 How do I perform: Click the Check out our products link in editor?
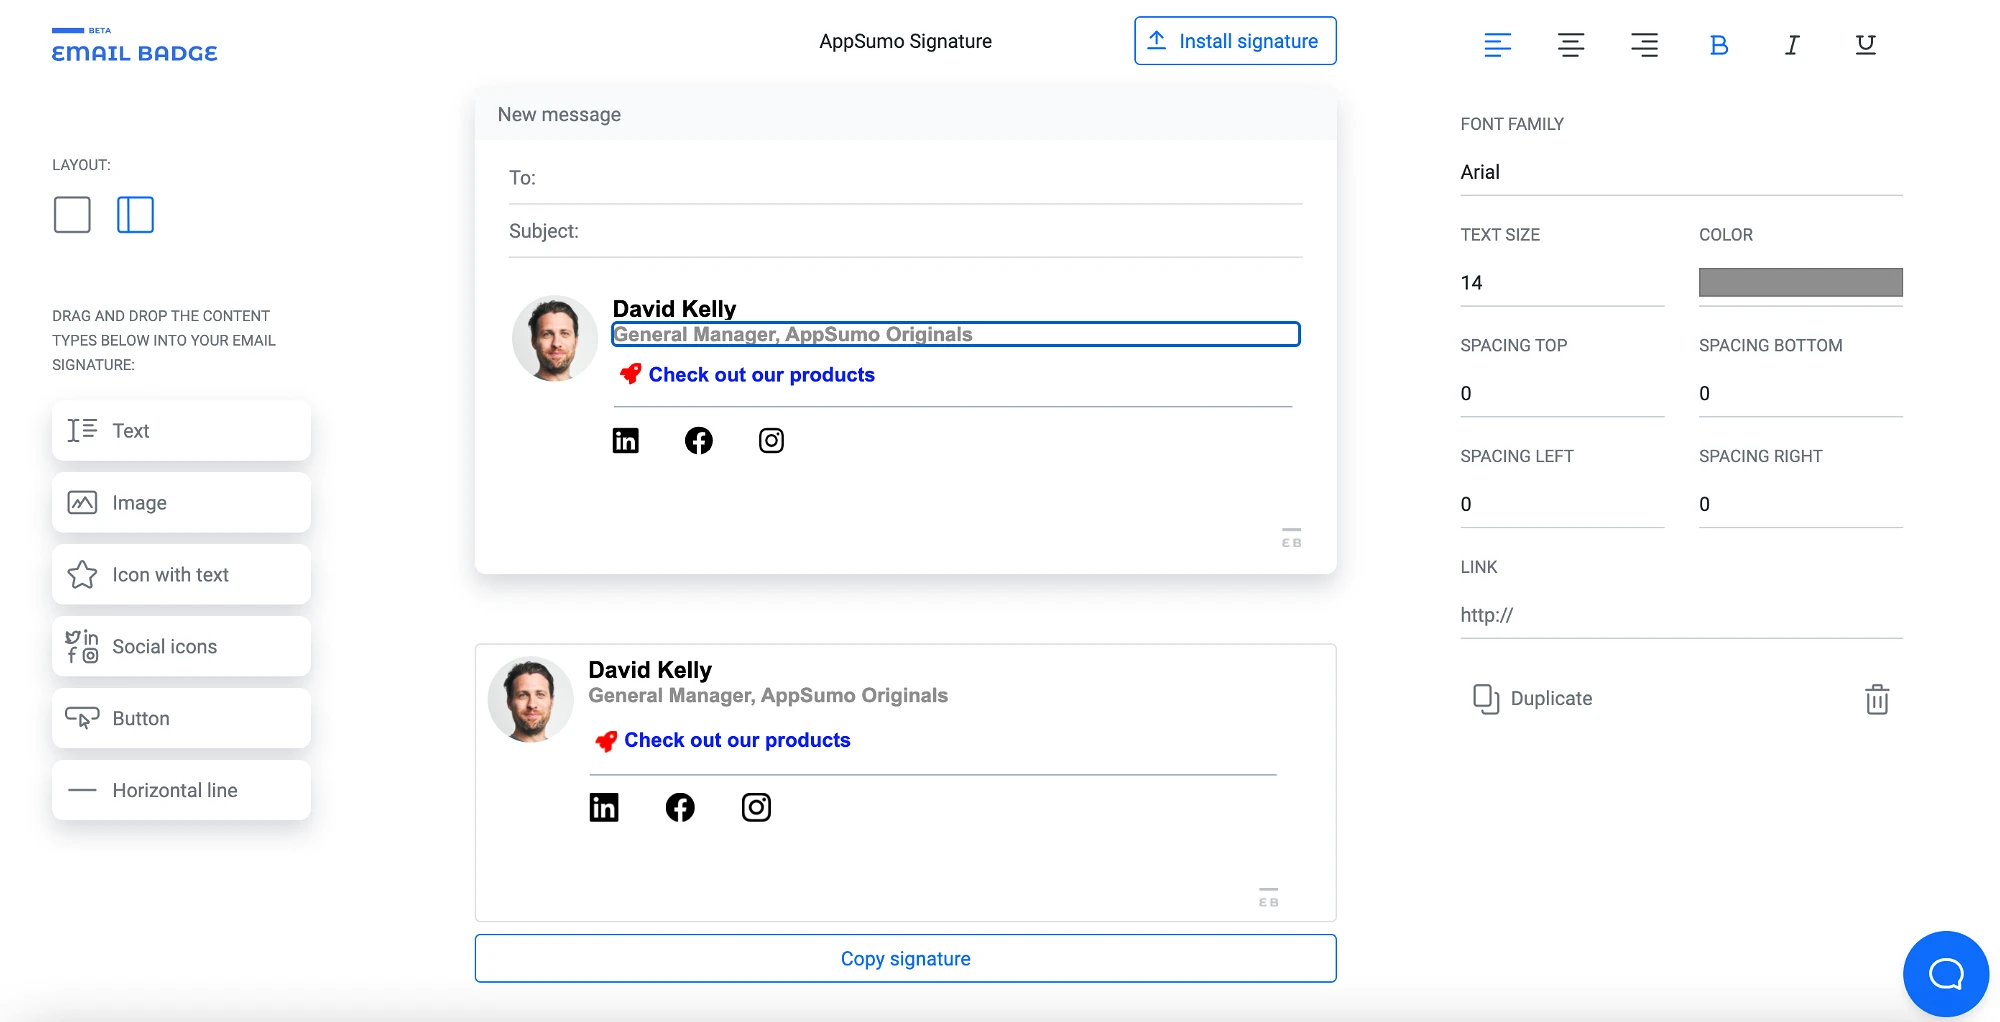(x=761, y=374)
